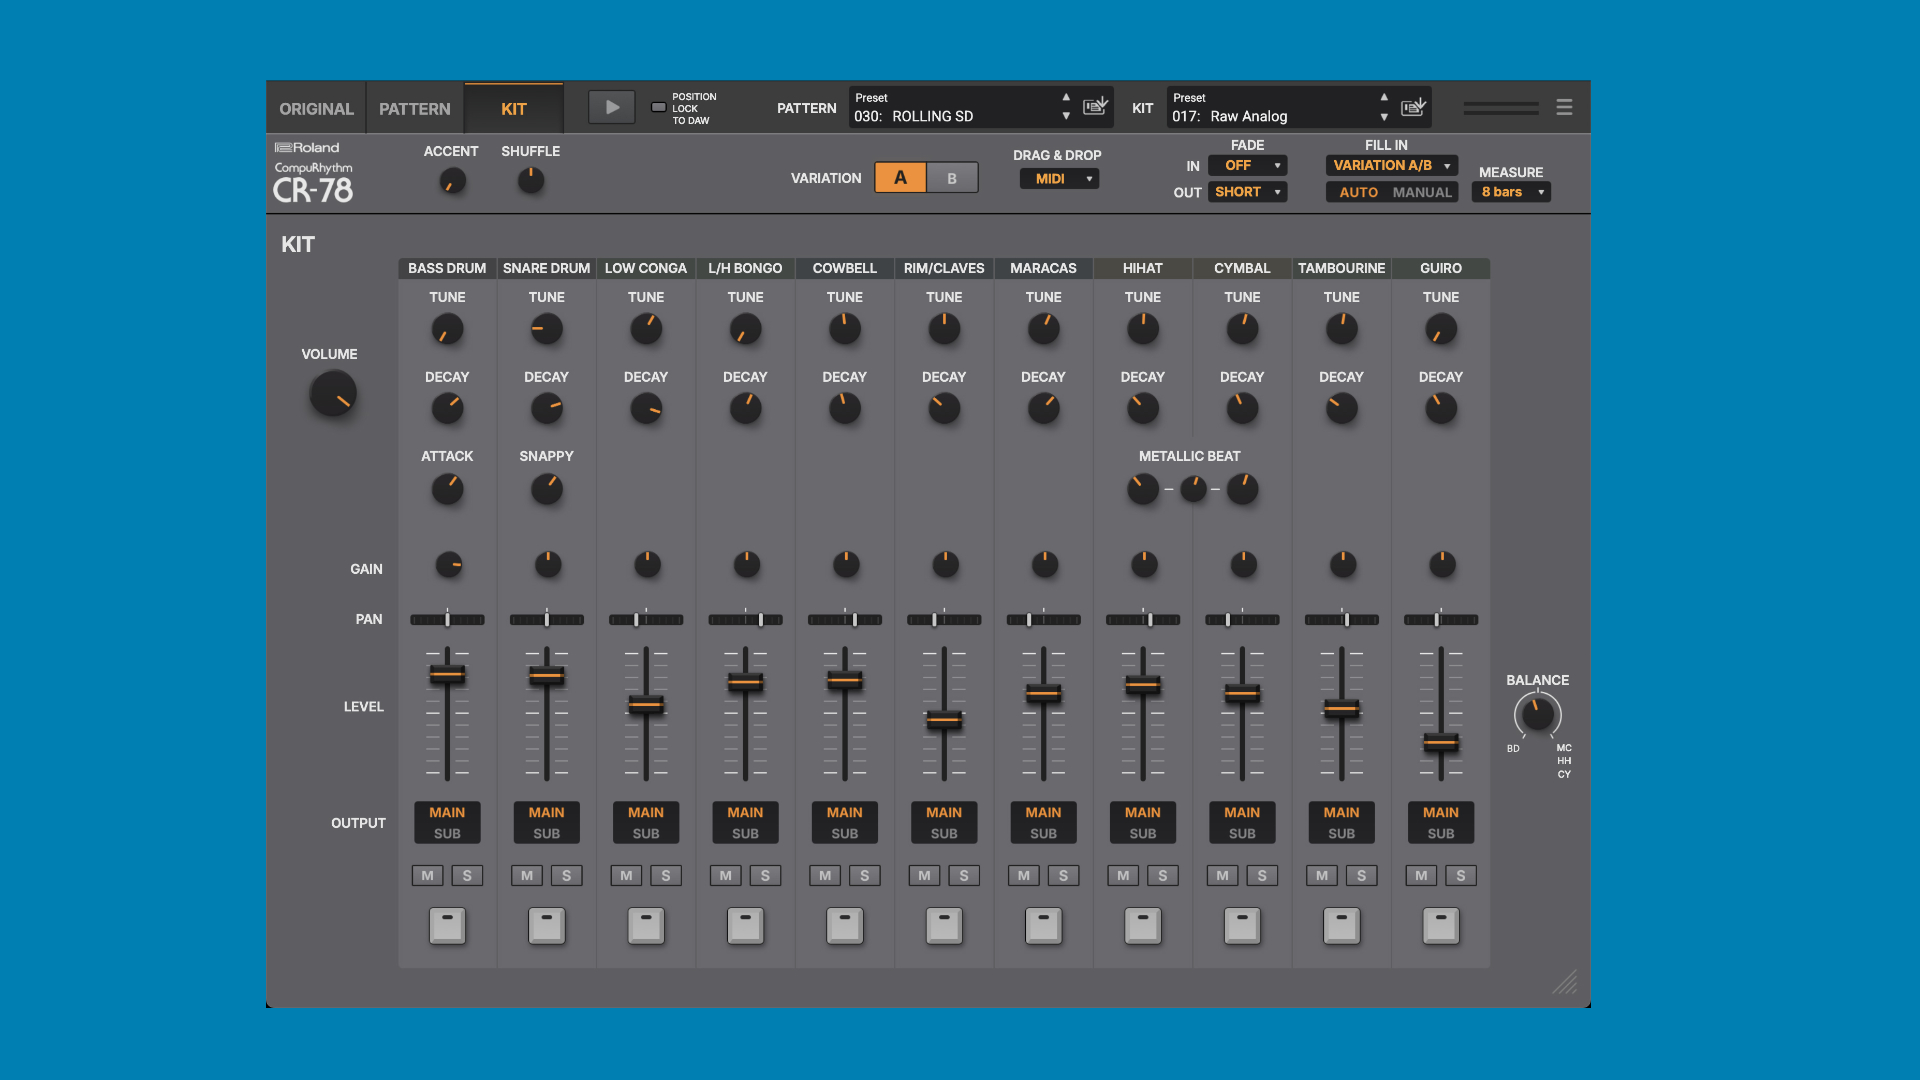
Task: Open the Fade In dropdown
Action: 1247,166
